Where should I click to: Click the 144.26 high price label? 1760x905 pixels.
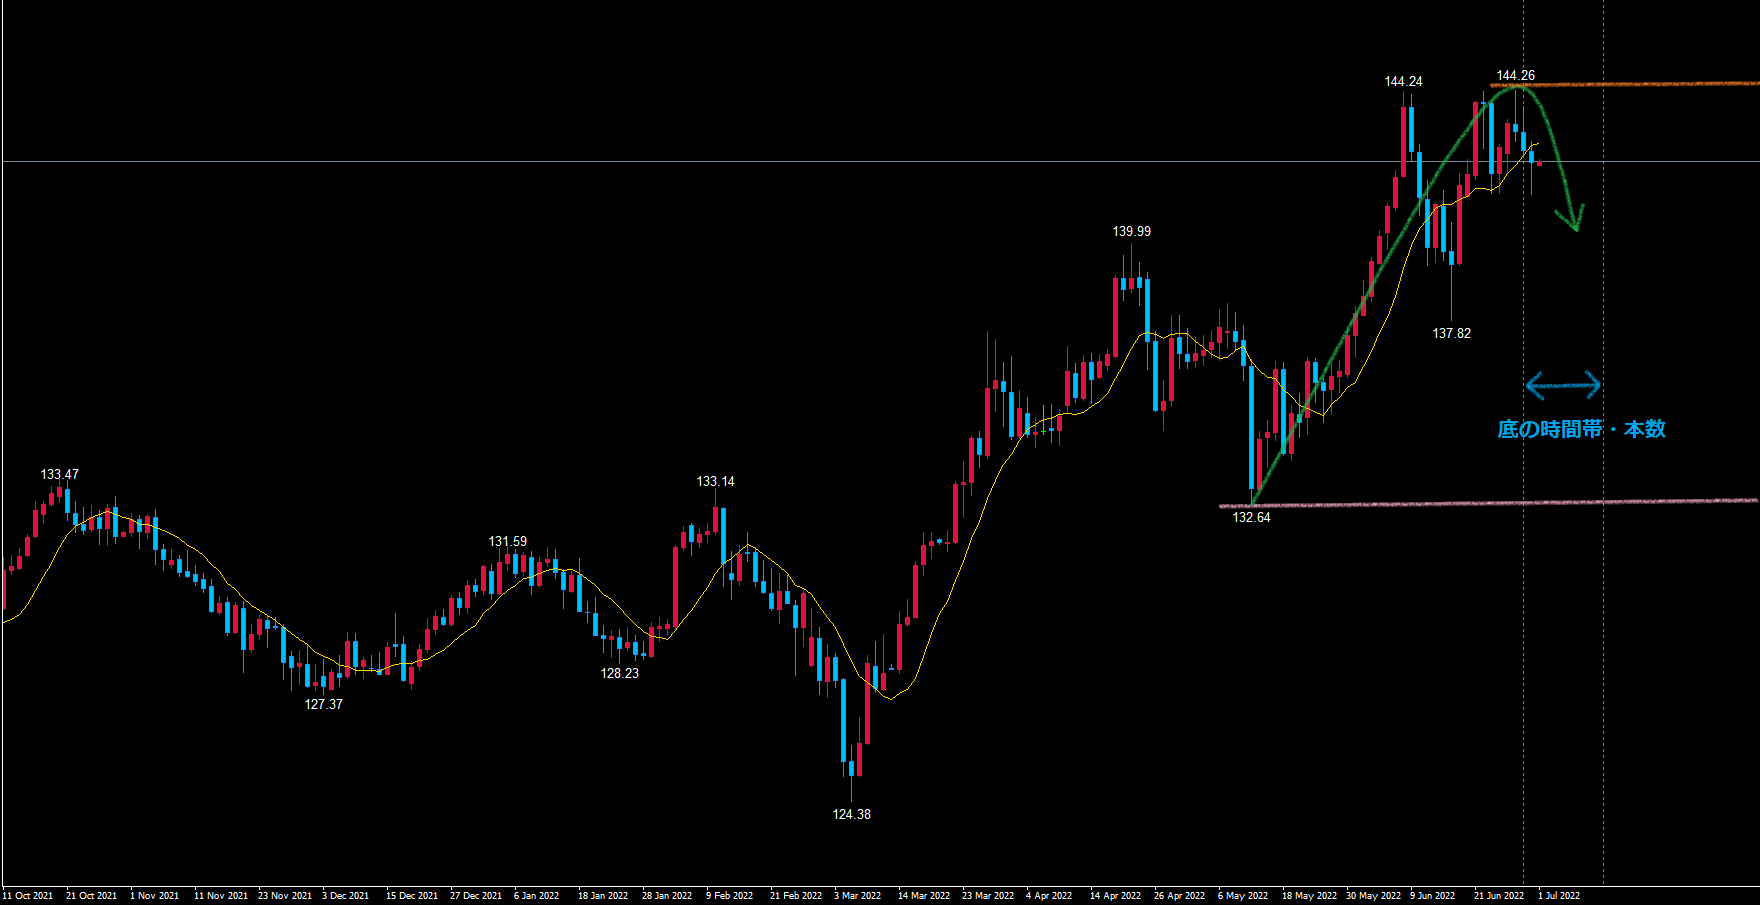click(x=1515, y=76)
